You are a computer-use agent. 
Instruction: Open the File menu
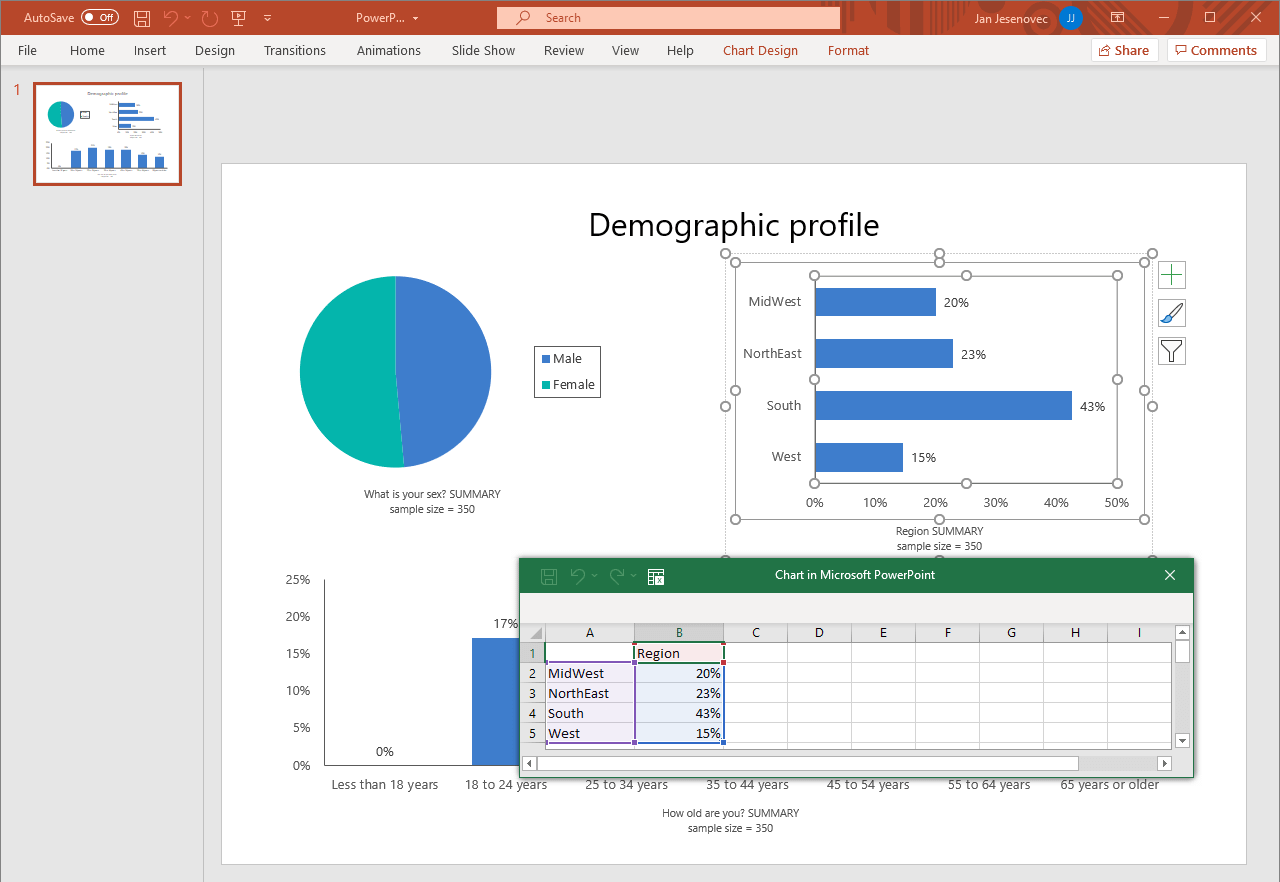tap(27, 50)
